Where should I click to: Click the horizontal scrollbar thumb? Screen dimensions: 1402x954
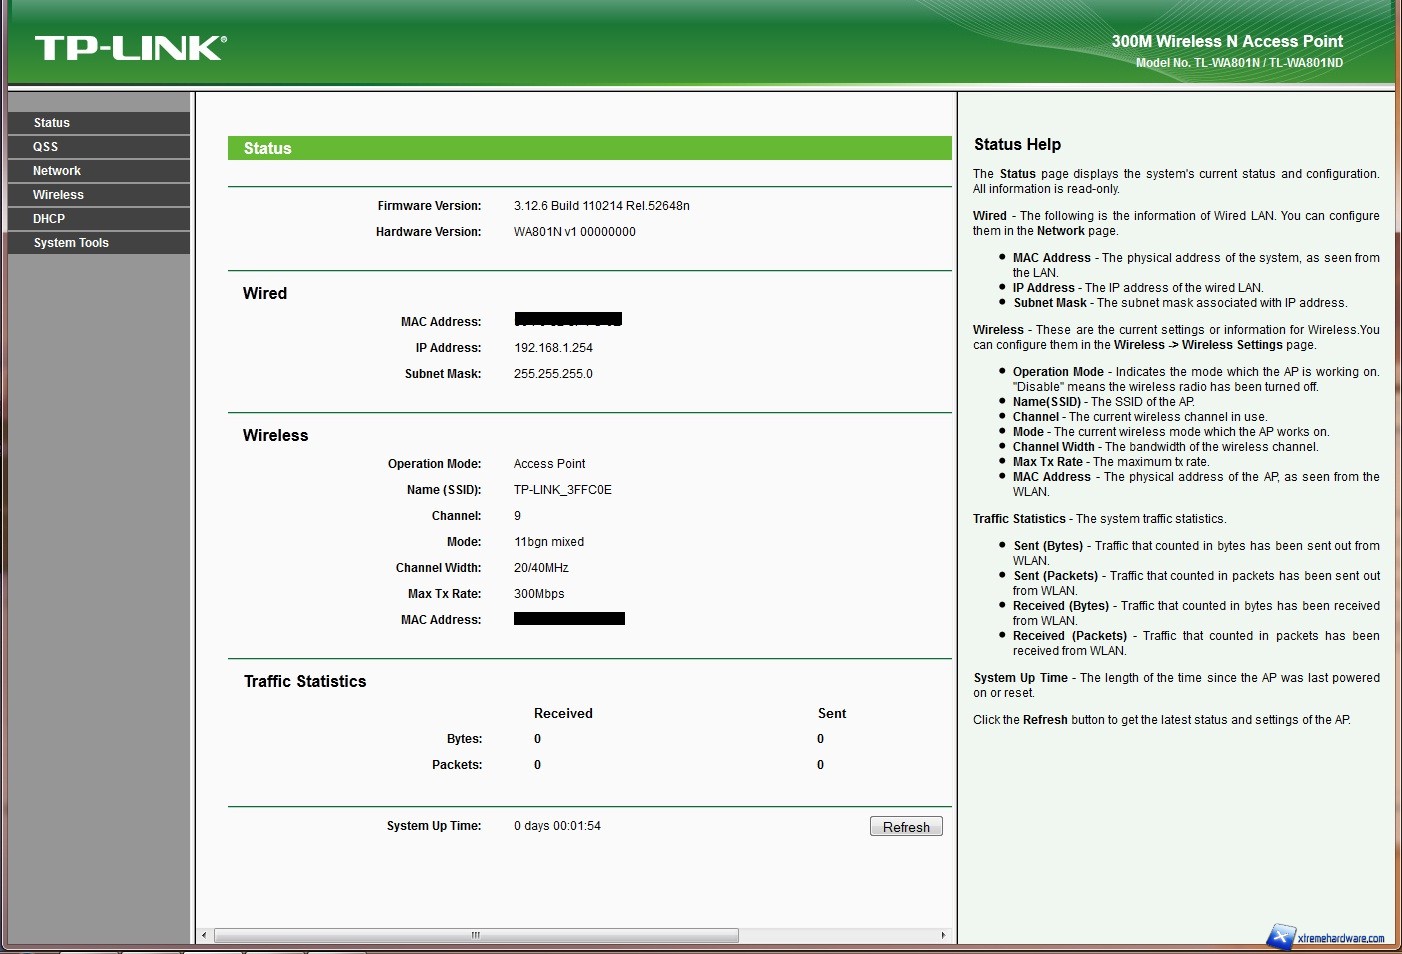(476, 936)
